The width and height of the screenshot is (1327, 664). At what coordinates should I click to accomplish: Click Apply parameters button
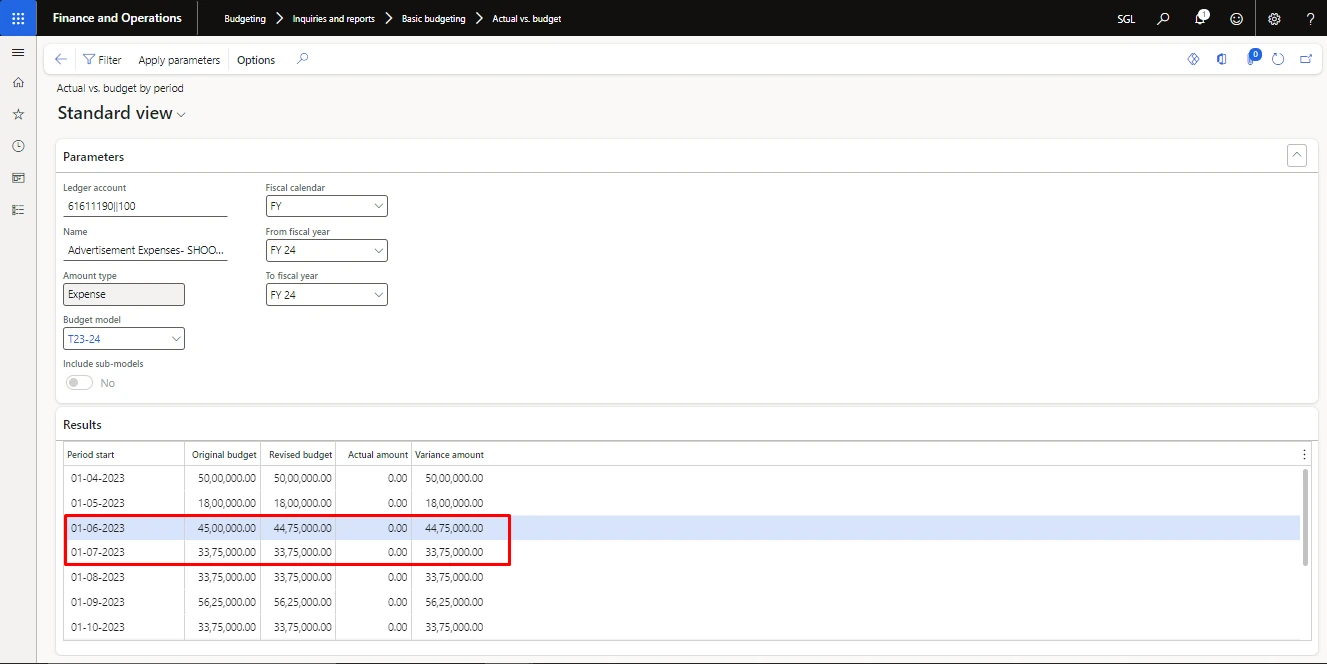[179, 60]
